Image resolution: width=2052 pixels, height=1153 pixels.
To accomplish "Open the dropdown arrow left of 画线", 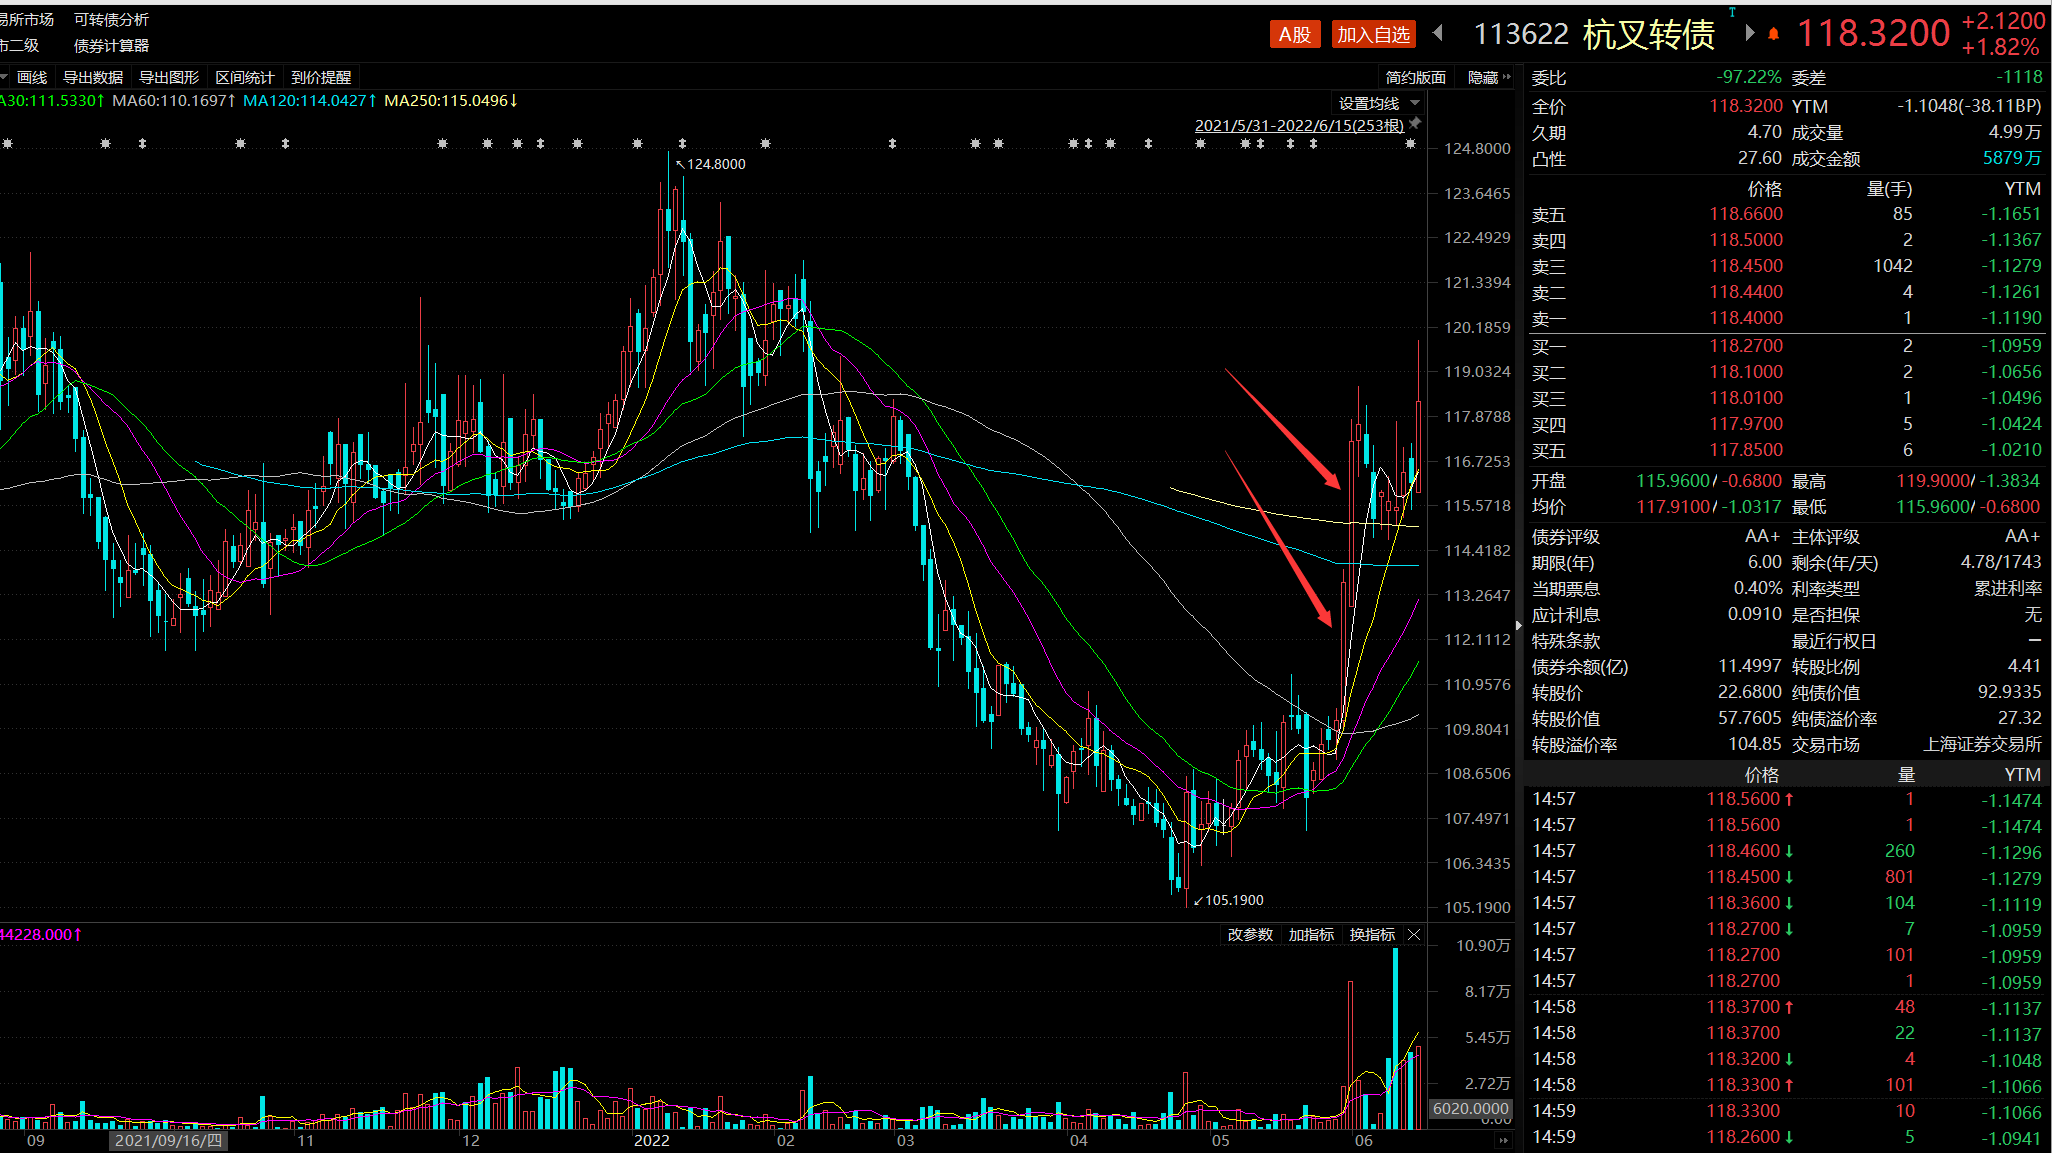I will coord(5,77).
